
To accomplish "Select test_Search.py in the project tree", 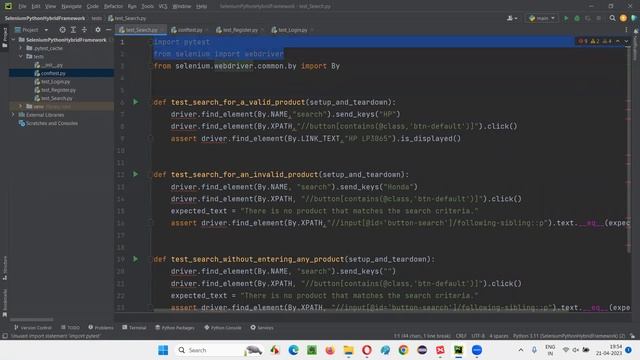I will pos(53,98).
